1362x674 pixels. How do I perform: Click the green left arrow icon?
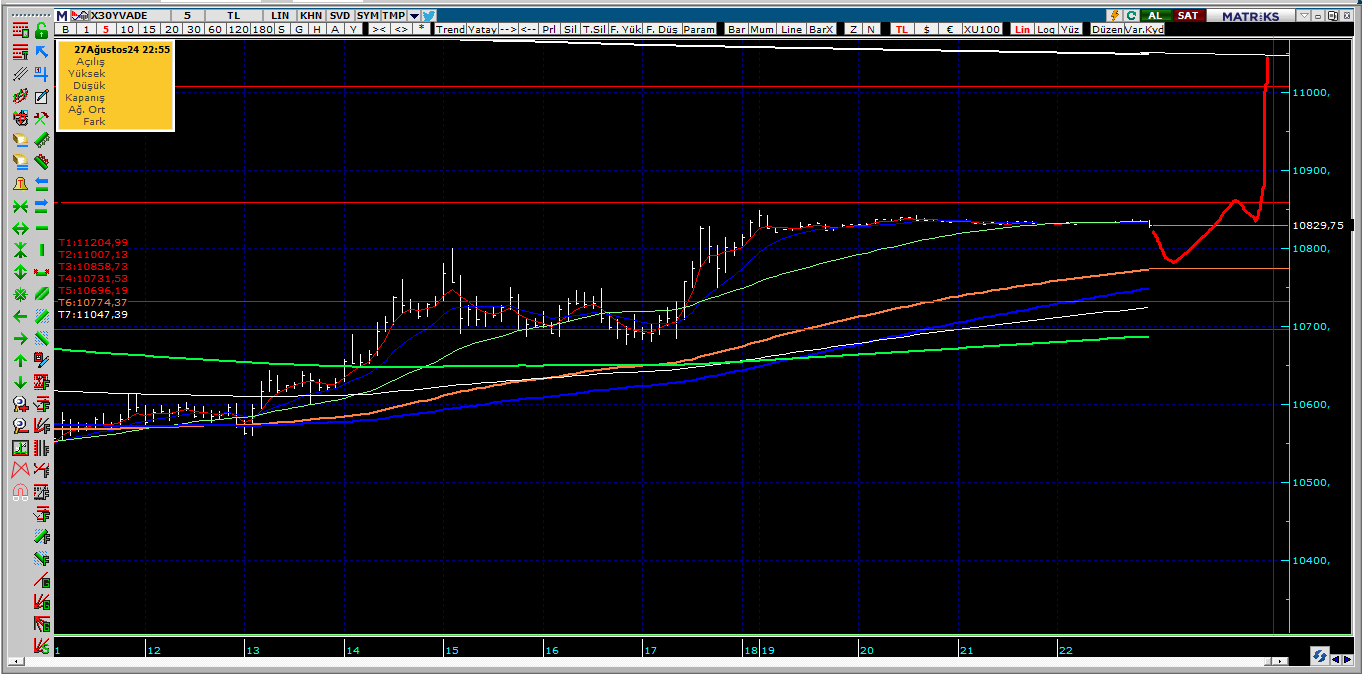point(20,316)
